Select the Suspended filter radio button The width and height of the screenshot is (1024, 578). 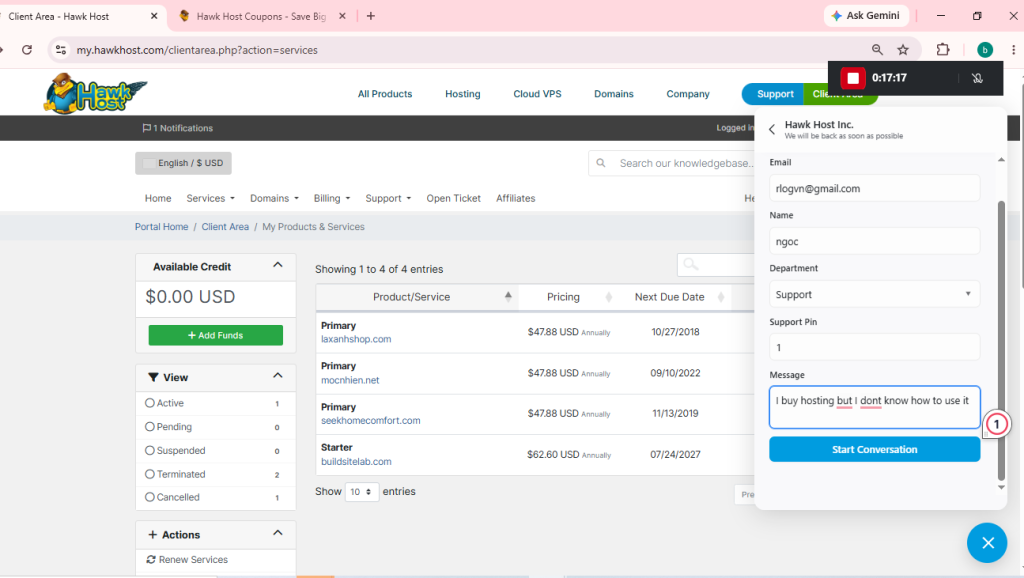pos(150,451)
